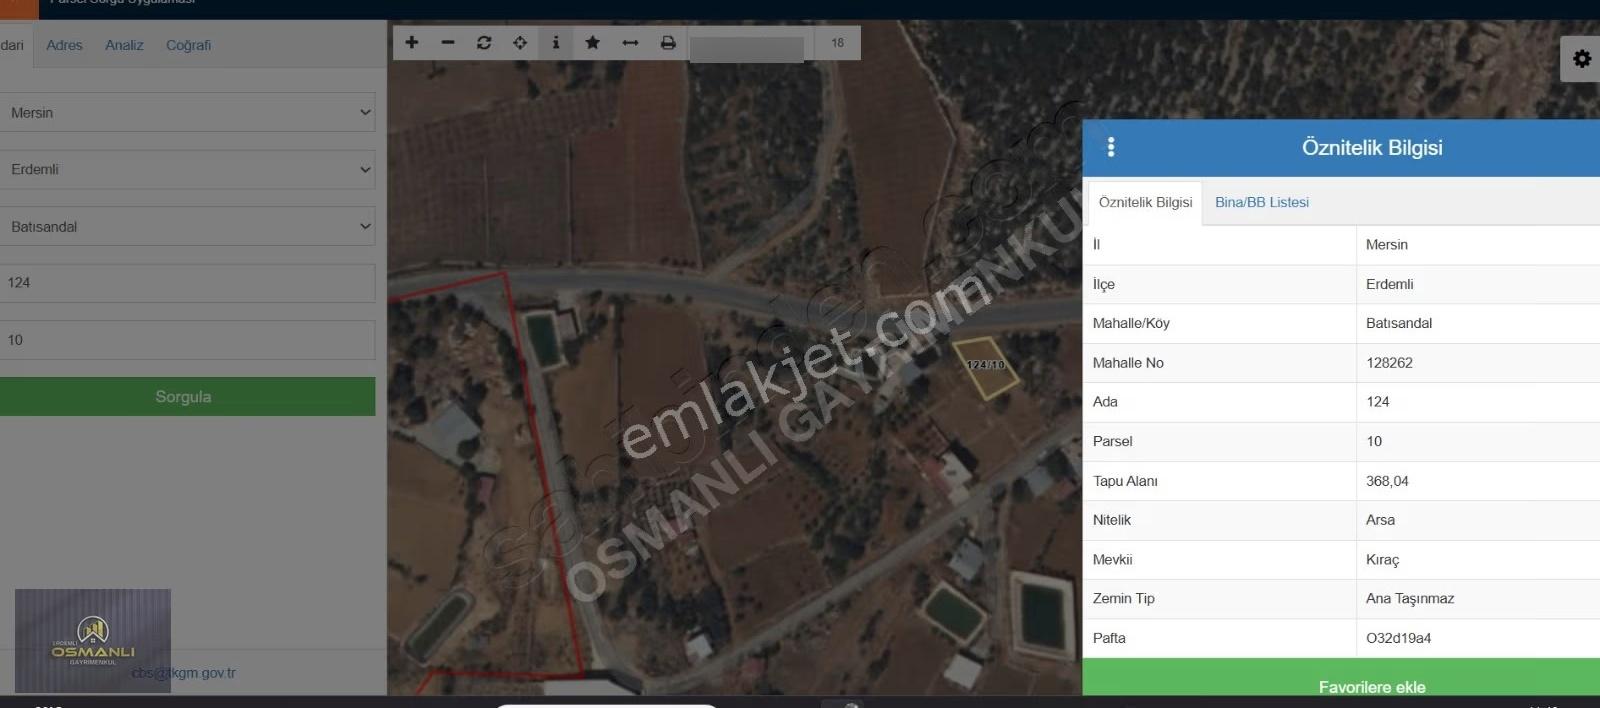
Task: Open the cbs@tkgm.gov.tr email link
Action: pos(184,673)
